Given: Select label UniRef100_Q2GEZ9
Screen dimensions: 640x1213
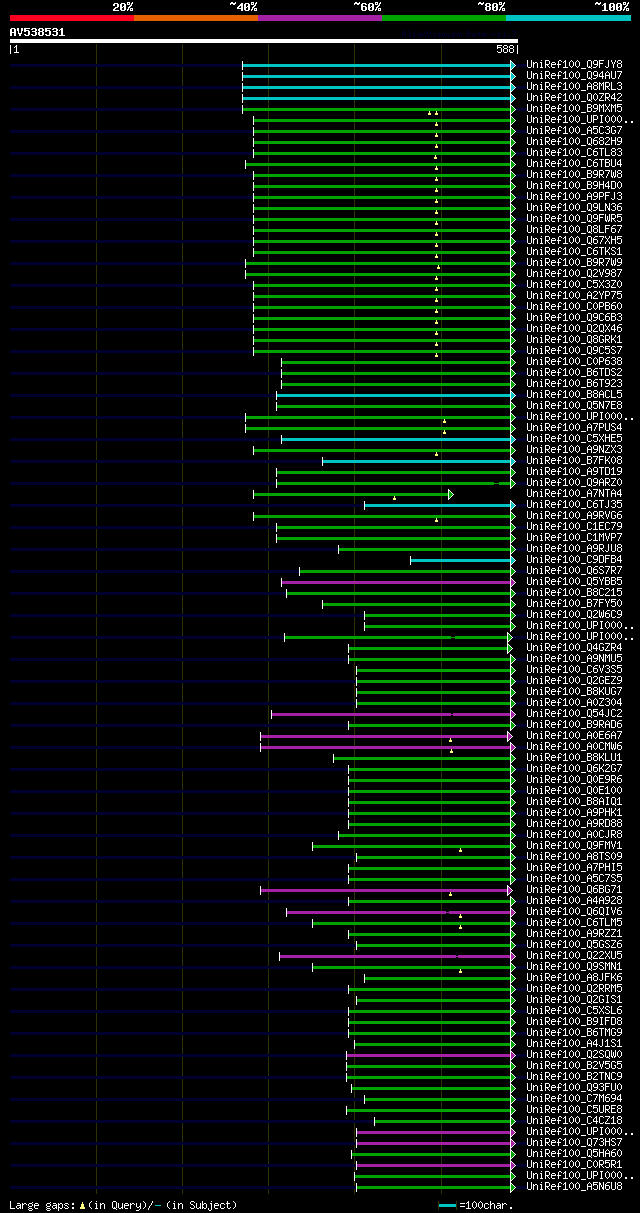Looking at the screenshot, I should click(x=574, y=680).
